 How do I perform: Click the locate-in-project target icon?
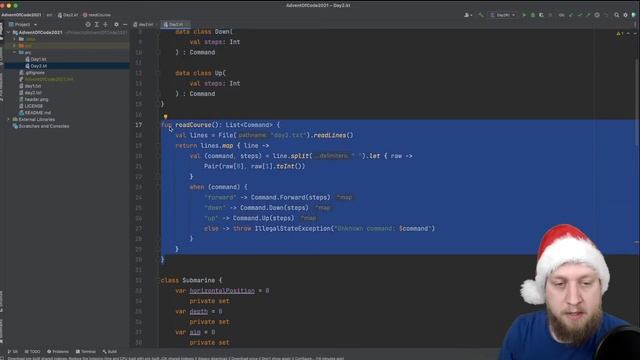(88, 24)
